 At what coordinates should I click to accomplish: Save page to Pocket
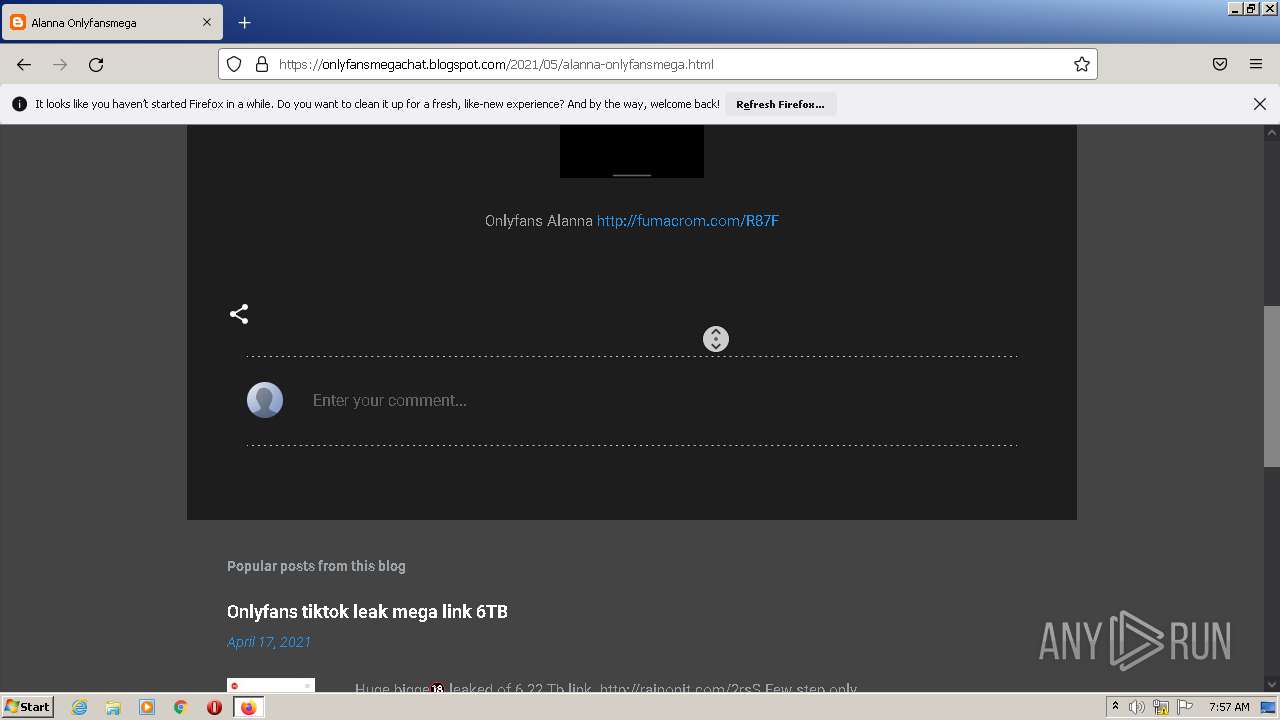click(x=1220, y=64)
